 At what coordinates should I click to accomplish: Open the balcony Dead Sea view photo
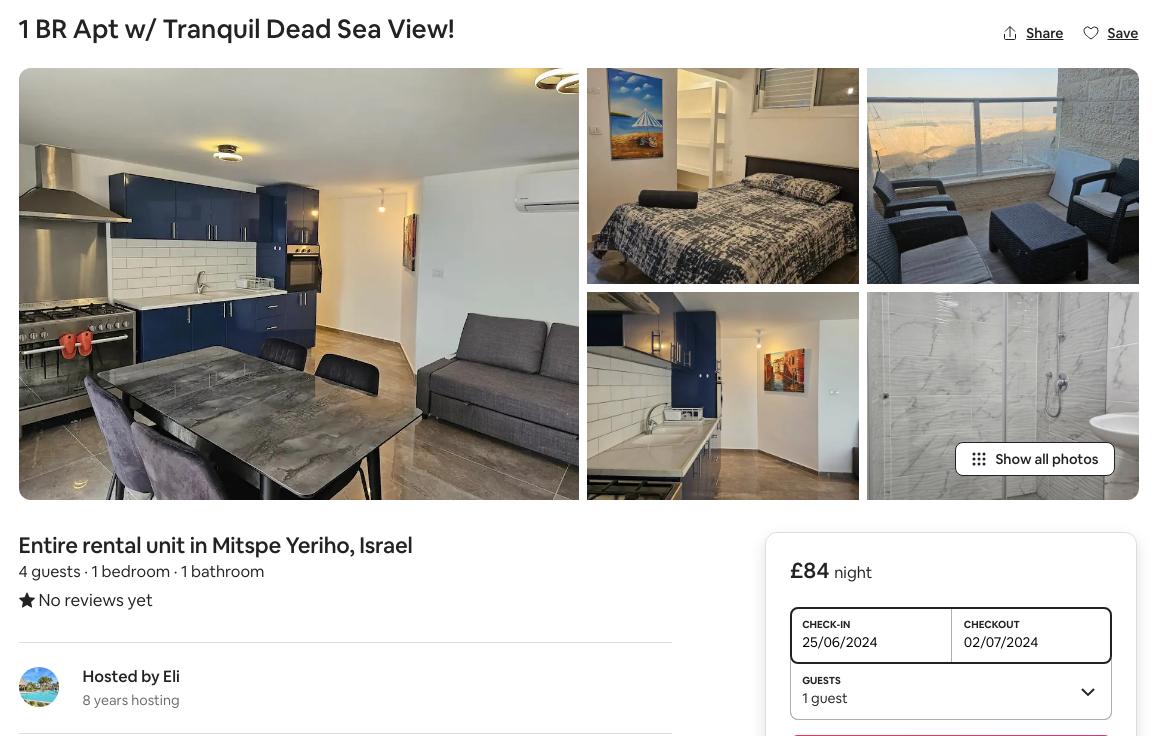1003,176
